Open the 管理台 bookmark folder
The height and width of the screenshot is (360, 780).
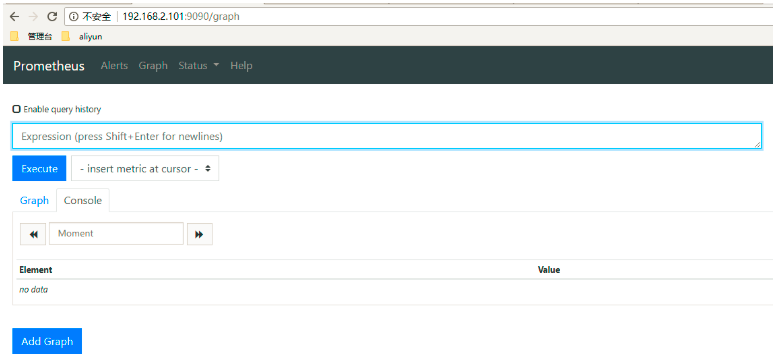pos(31,36)
